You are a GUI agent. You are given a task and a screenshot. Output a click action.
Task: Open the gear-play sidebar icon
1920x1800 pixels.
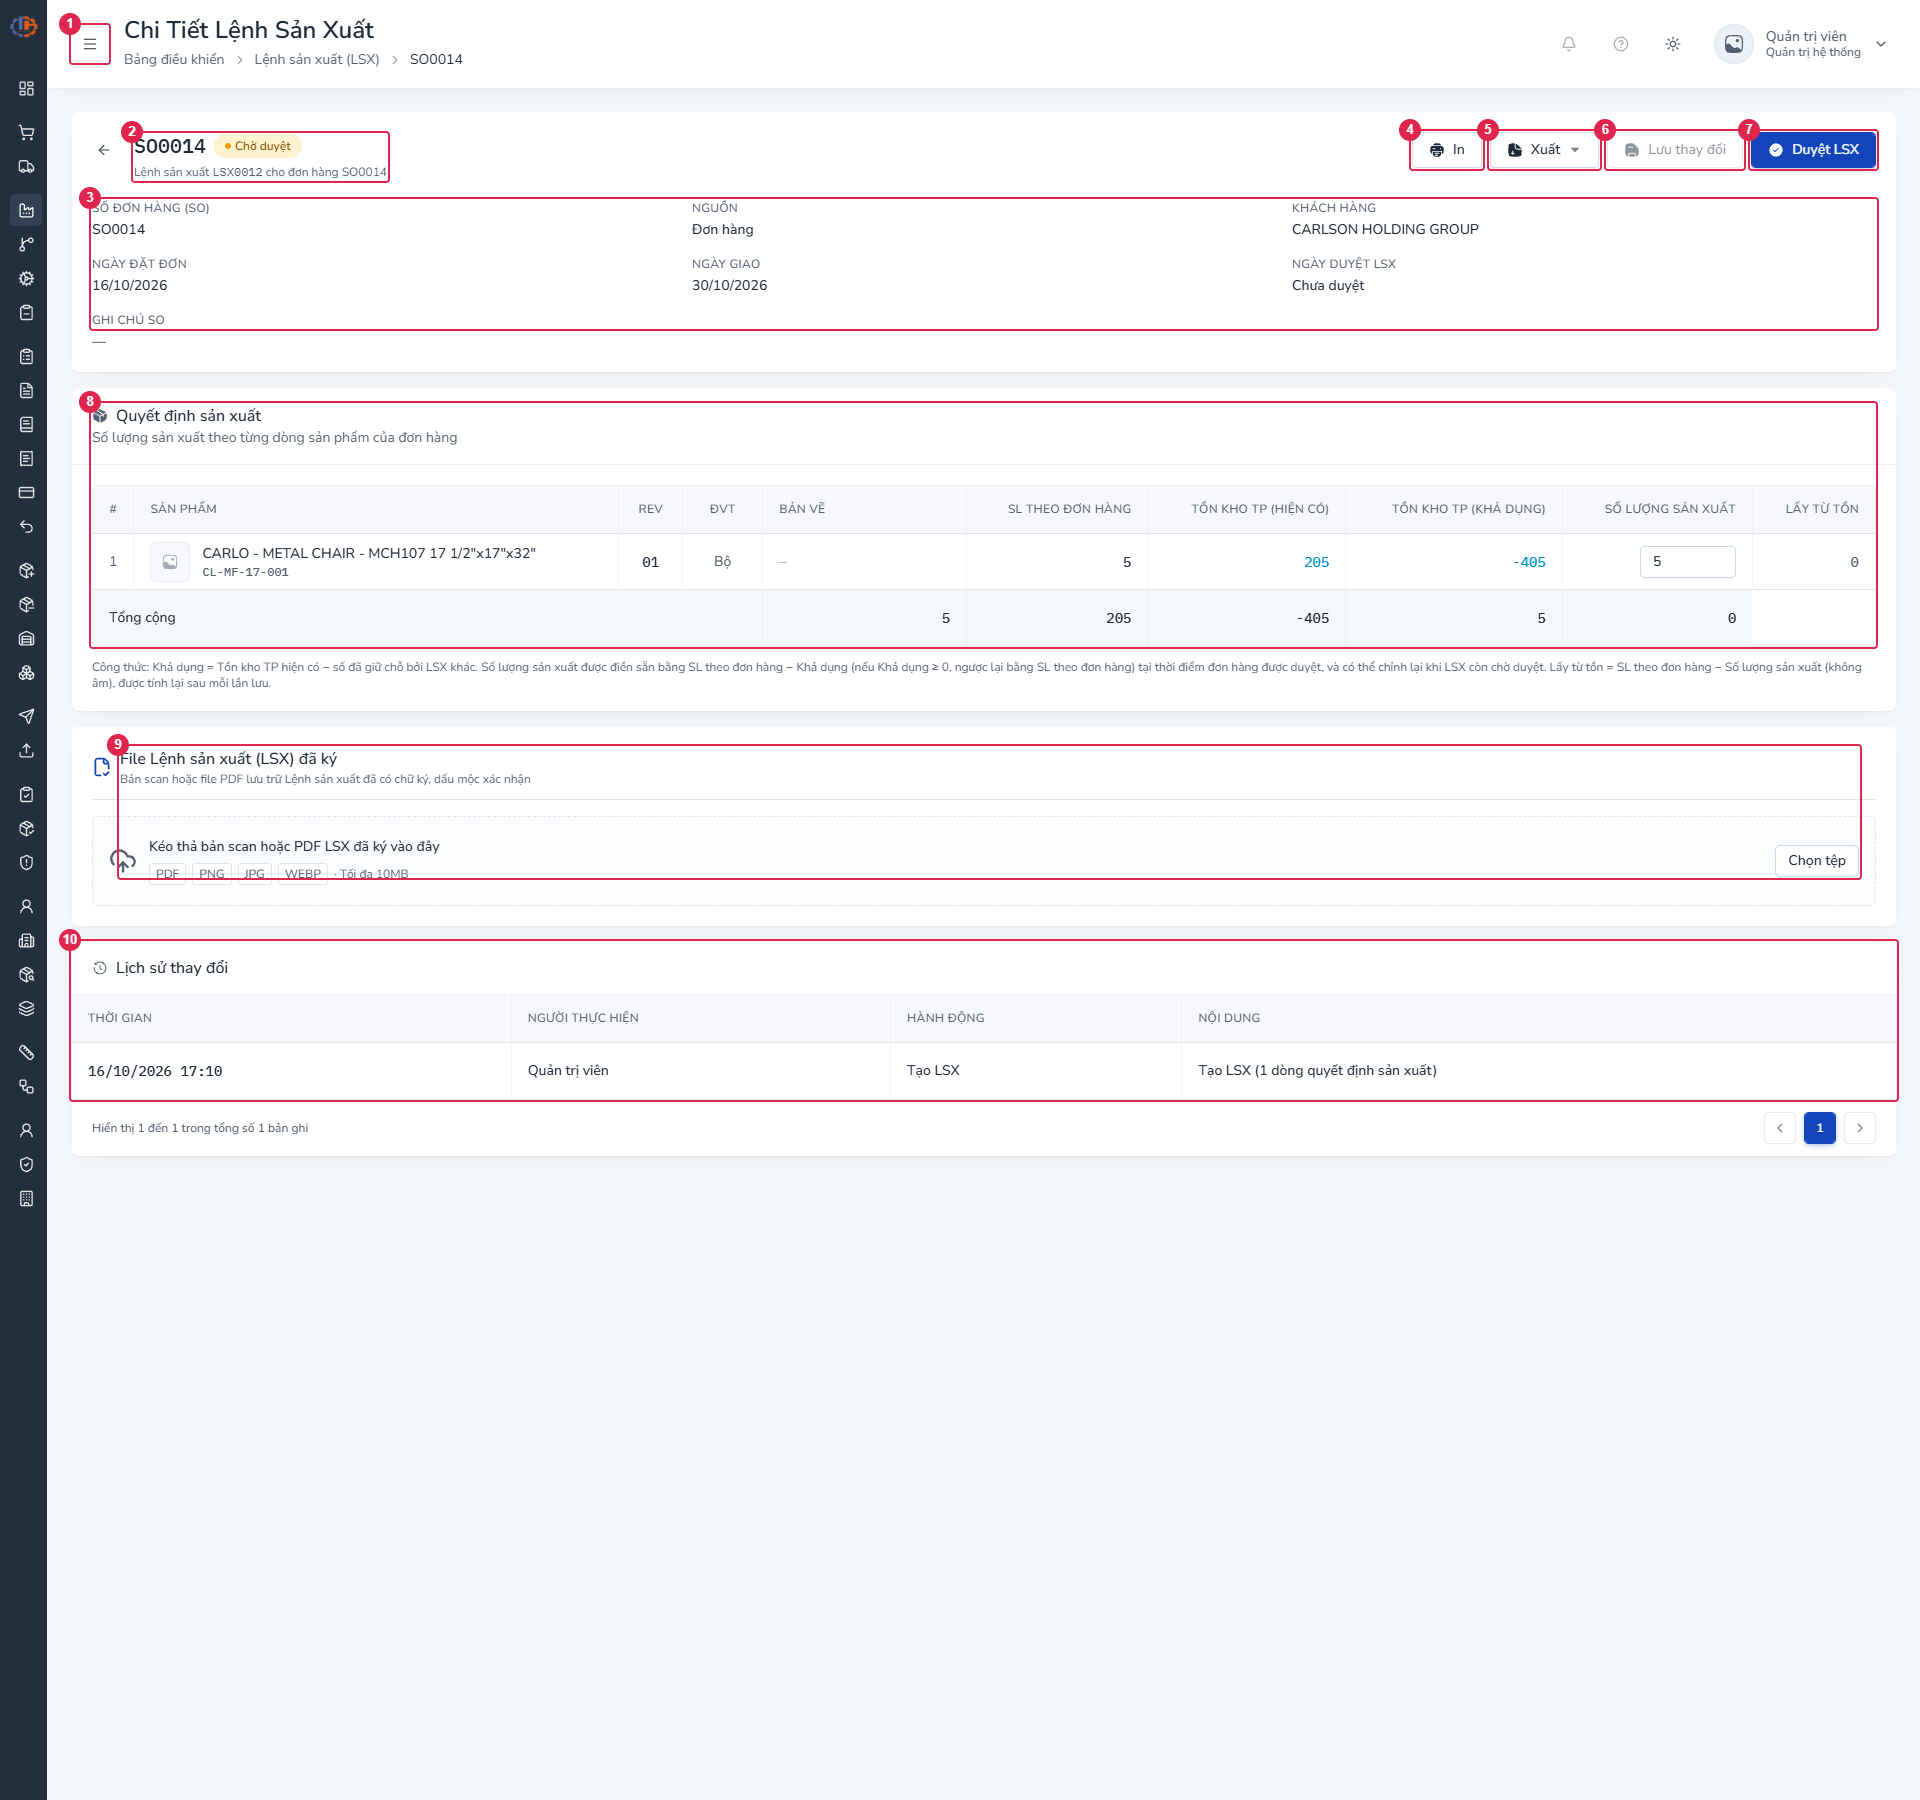[x=27, y=279]
